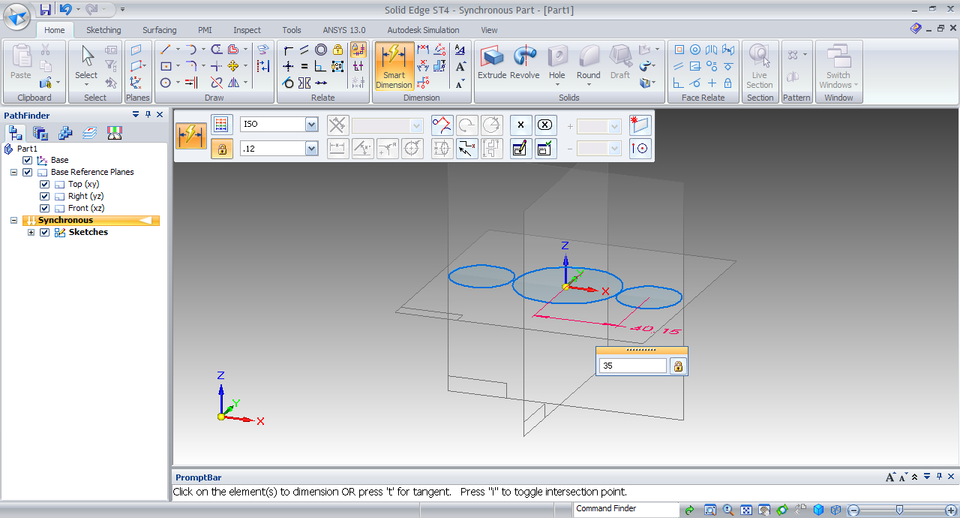Screen dimensions: 960x518
Task: Apply the Perpendicular relationship in Relate group
Action: click(x=320, y=66)
